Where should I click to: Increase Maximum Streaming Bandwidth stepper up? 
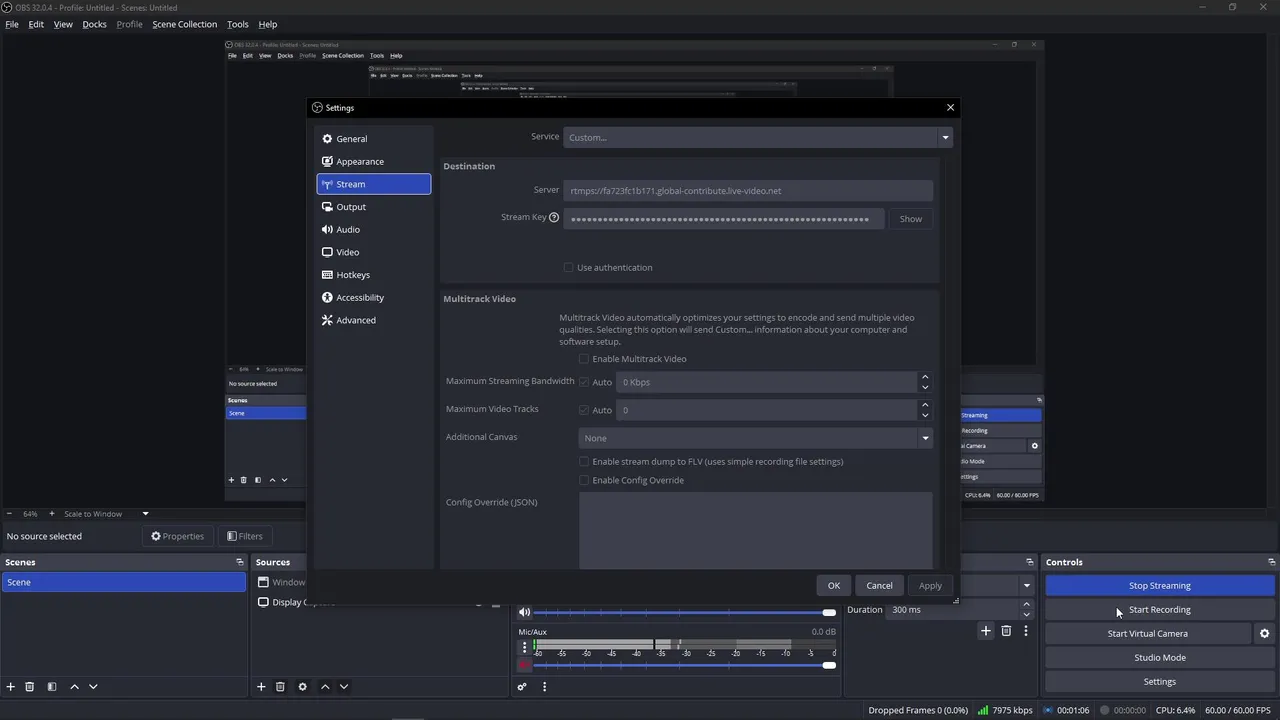[925, 377]
